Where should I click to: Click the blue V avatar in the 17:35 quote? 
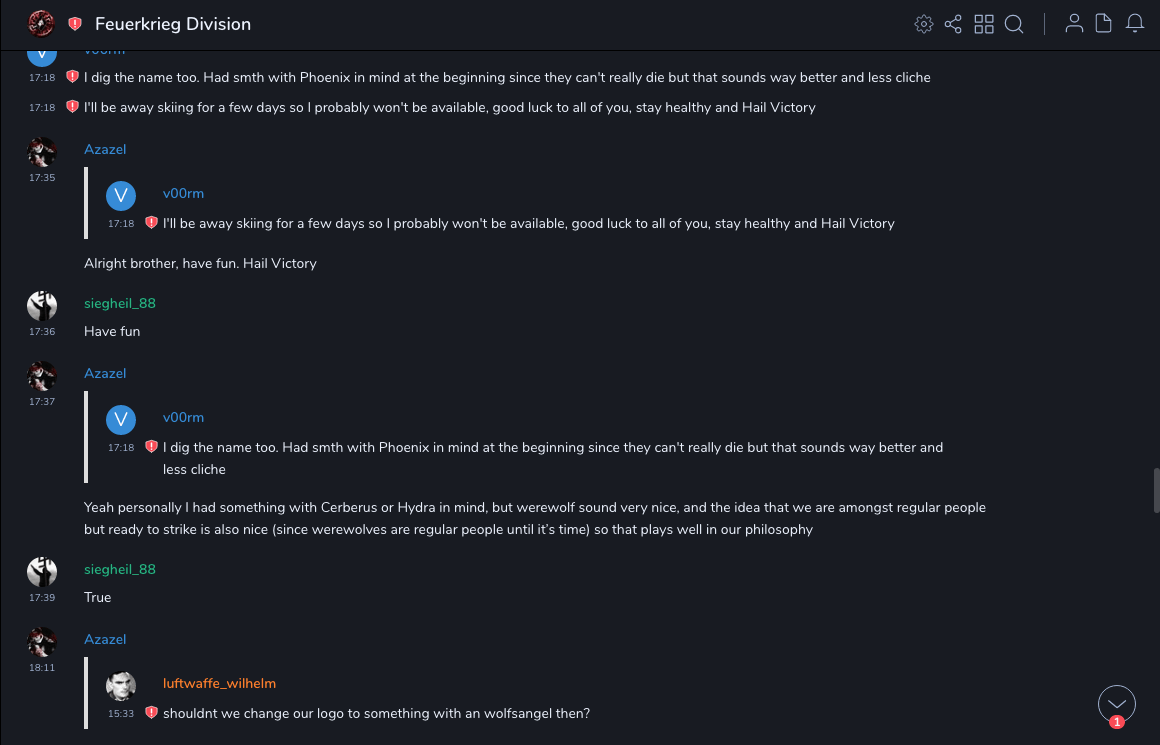point(121,194)
